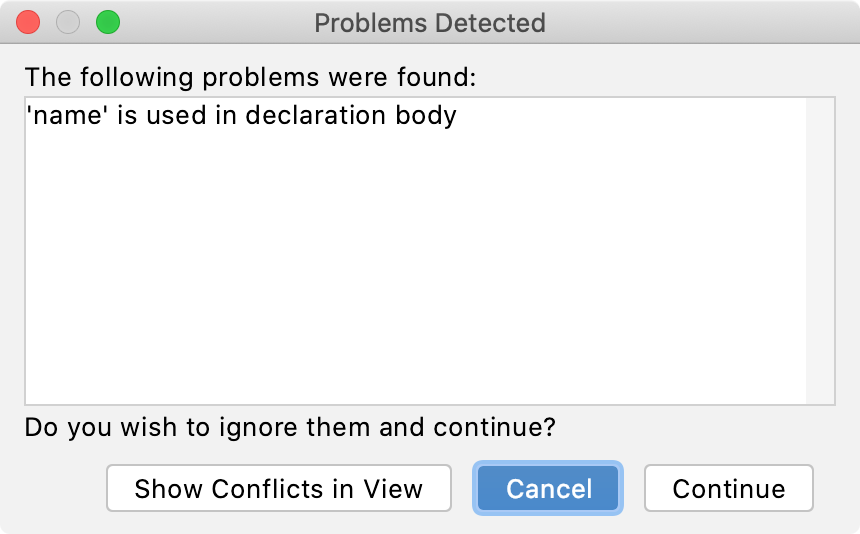Viewport: 860px width, 534px height.
Task: Click the gray minimize window button
Action: pos(68,22)
